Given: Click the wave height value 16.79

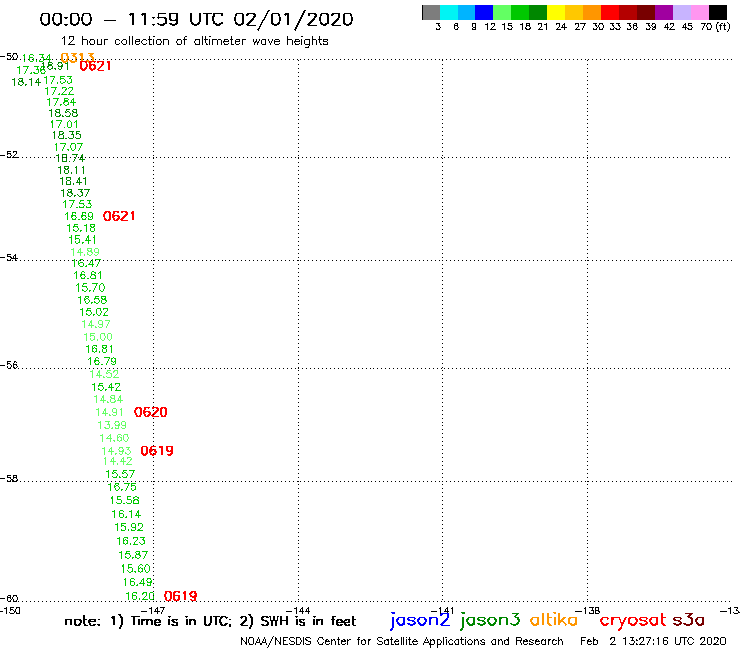Looking at the screenshot, I should coord(102,362).
